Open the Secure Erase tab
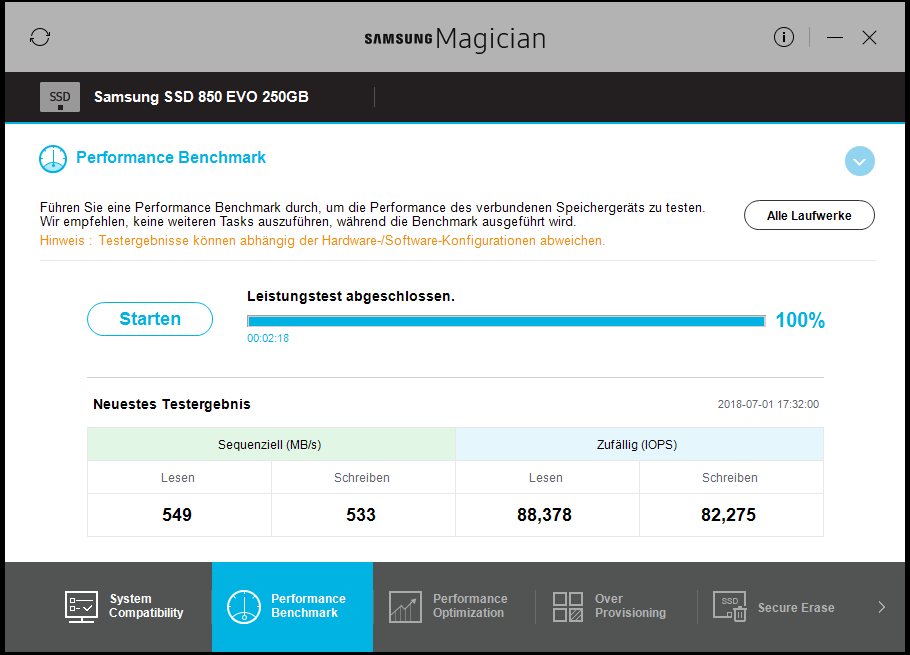 tap(778, 606)
